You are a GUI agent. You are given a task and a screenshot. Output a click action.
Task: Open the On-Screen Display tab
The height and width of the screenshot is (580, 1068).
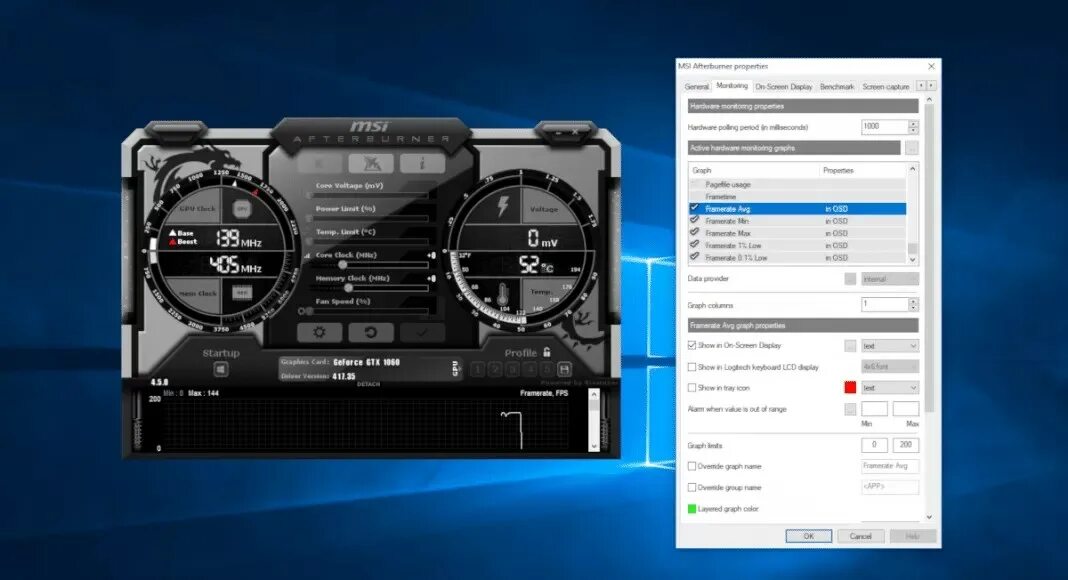click(x=783, y=87)
